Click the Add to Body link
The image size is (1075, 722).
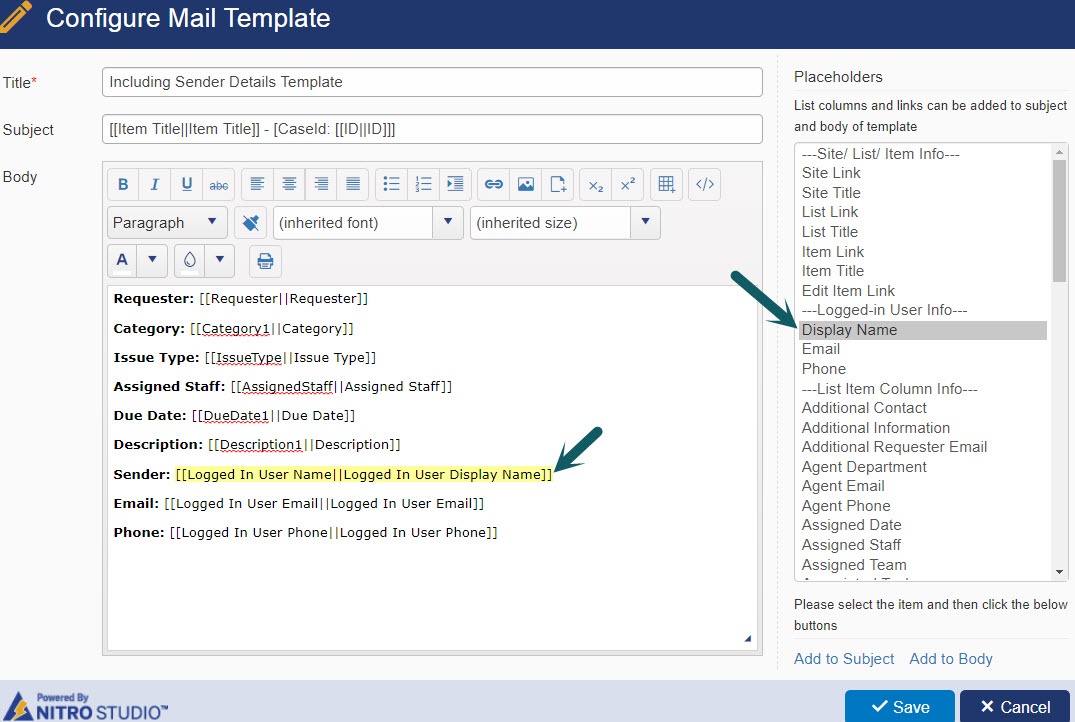951,659
